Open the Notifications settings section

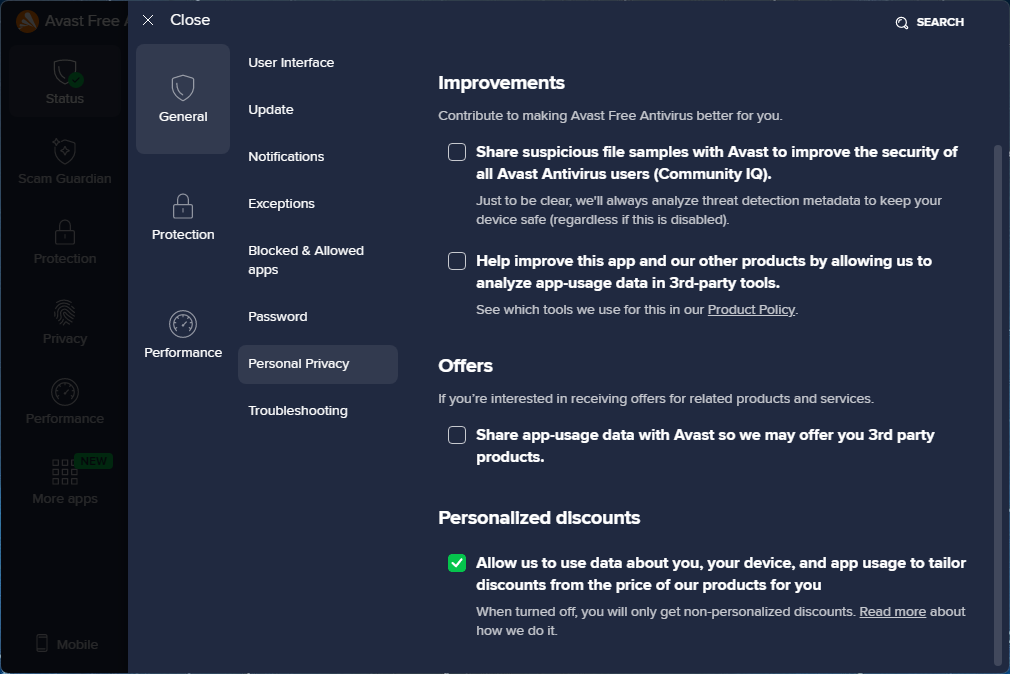coord(286,157)
